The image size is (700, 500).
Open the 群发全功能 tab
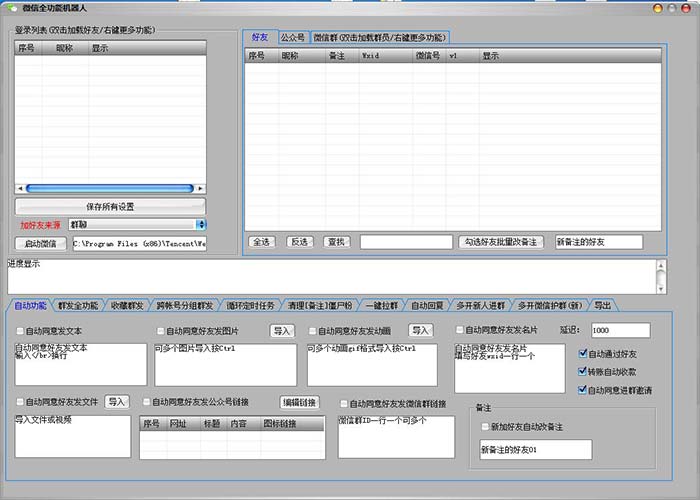pos(78,306)
